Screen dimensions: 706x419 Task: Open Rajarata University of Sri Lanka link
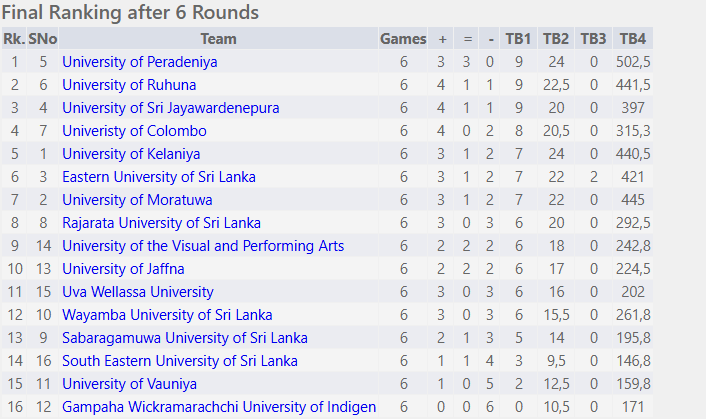coord(161,223)
